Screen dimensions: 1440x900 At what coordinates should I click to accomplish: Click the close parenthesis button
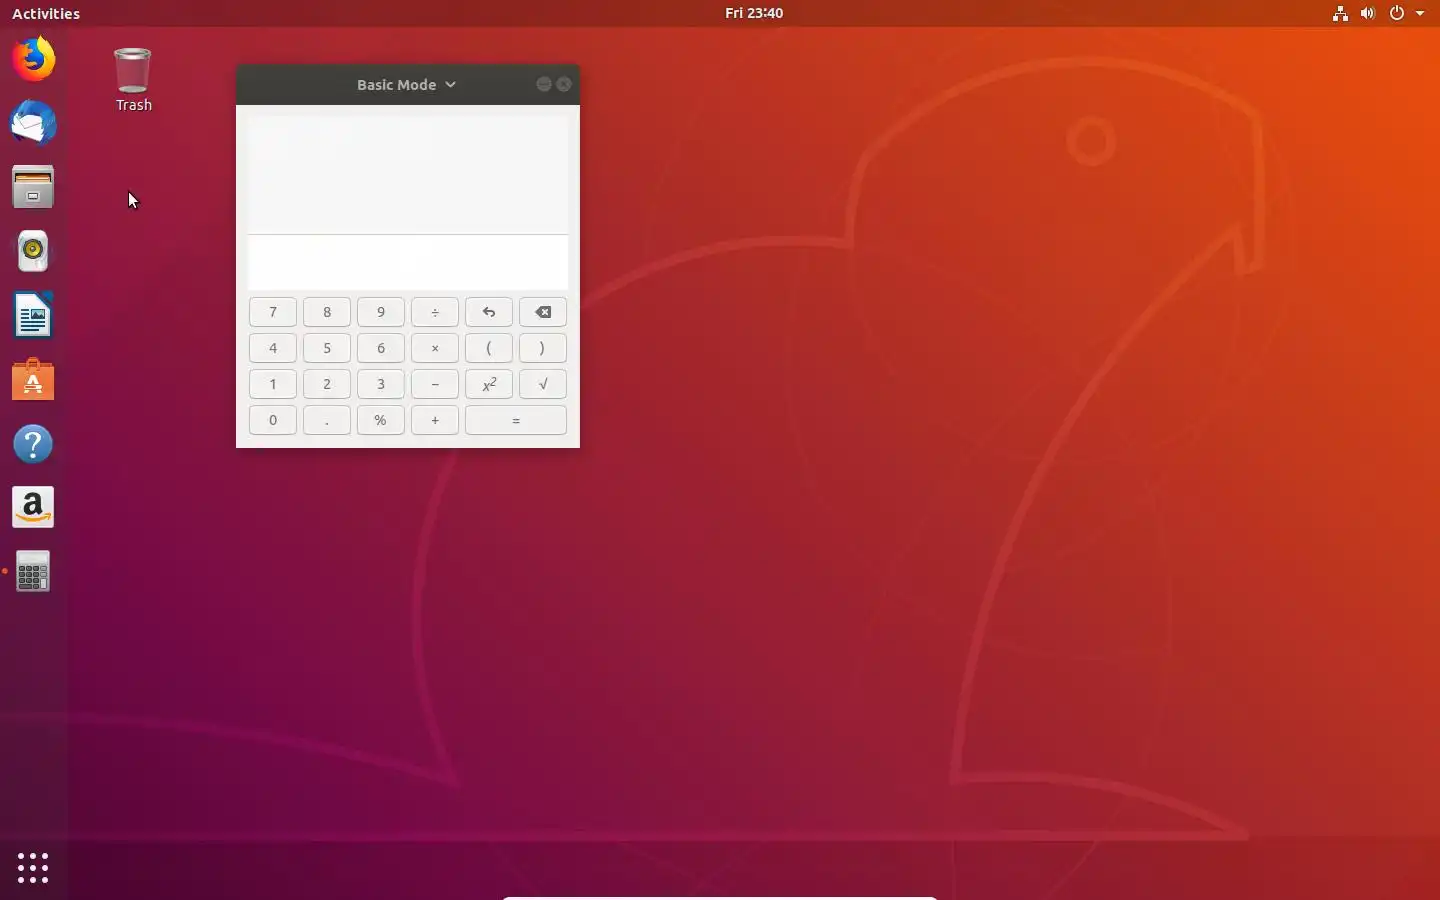click(x=543, y=348)
